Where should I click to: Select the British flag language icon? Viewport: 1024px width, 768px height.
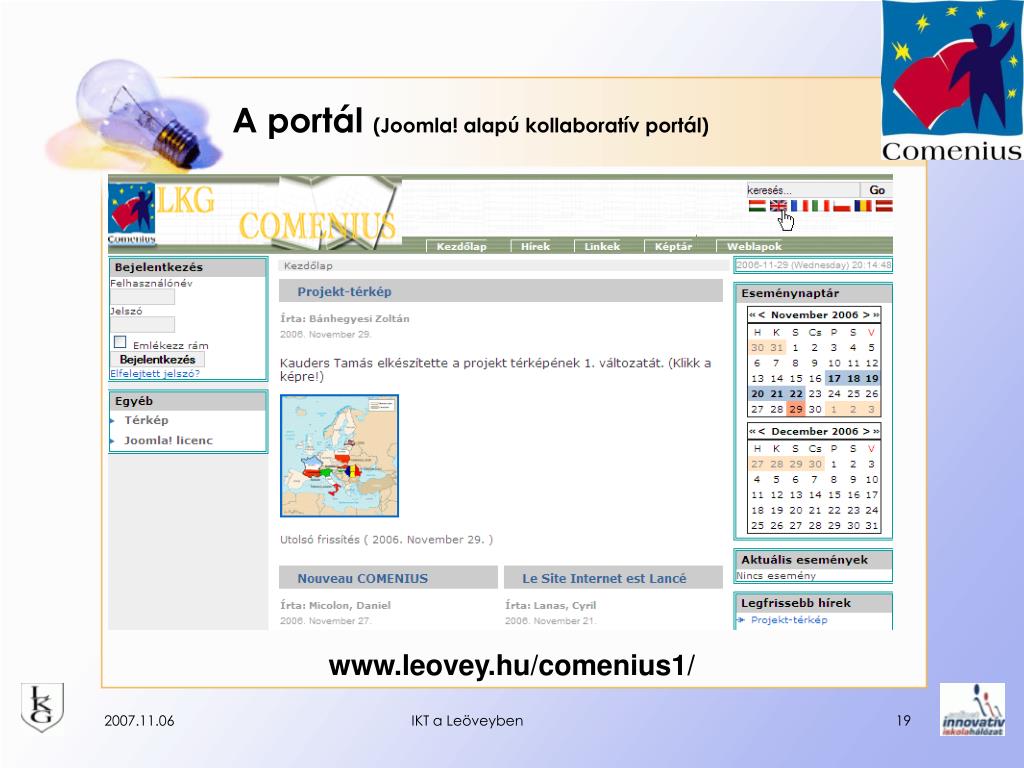(778, 206)
